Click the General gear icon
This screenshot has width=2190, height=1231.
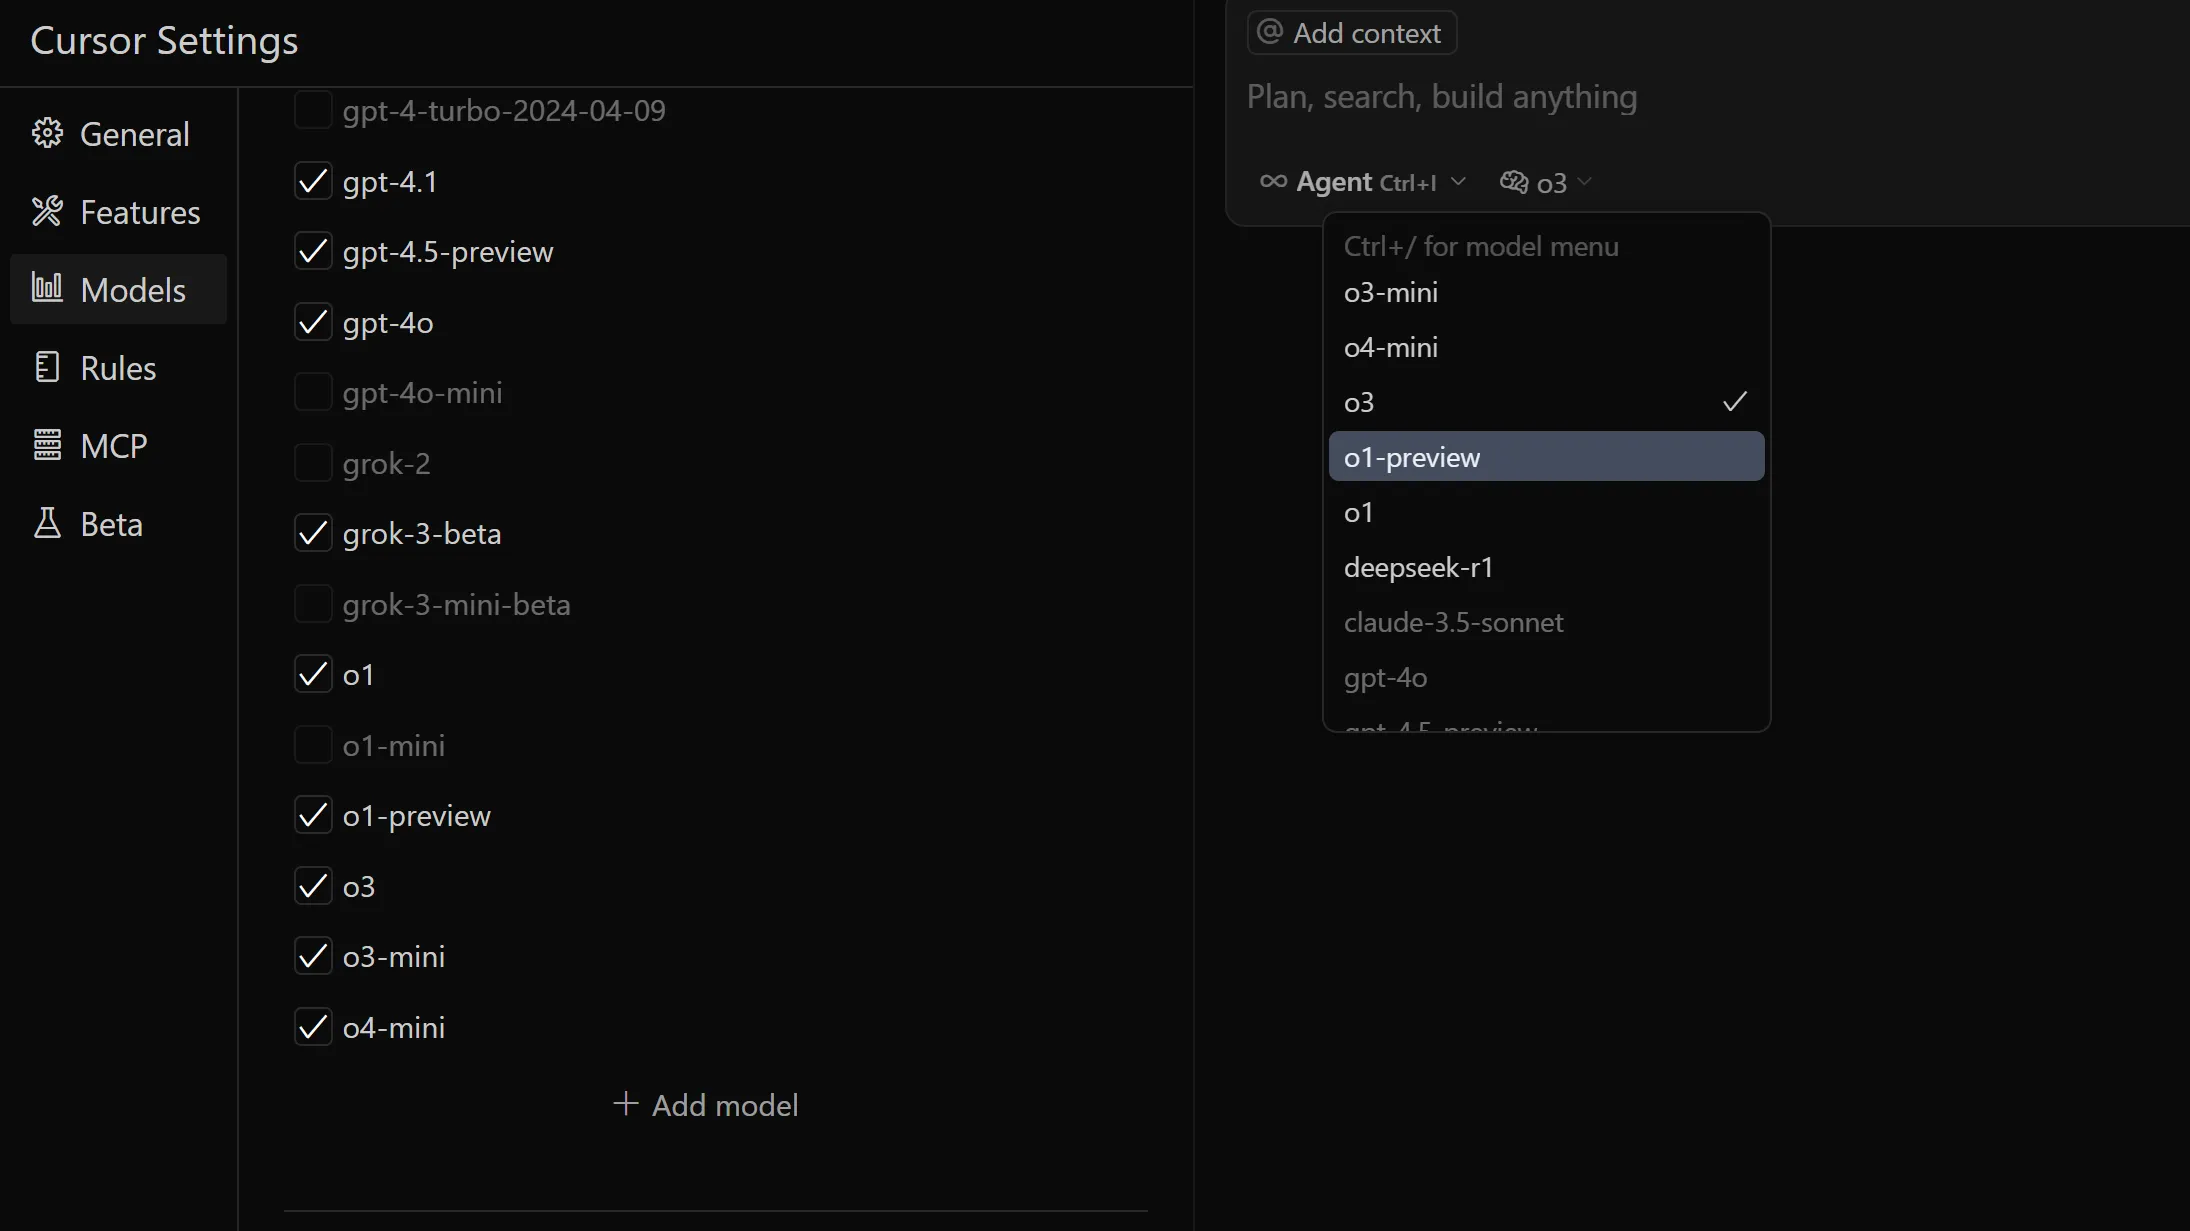pyautogui.click(x=47, y=133)
